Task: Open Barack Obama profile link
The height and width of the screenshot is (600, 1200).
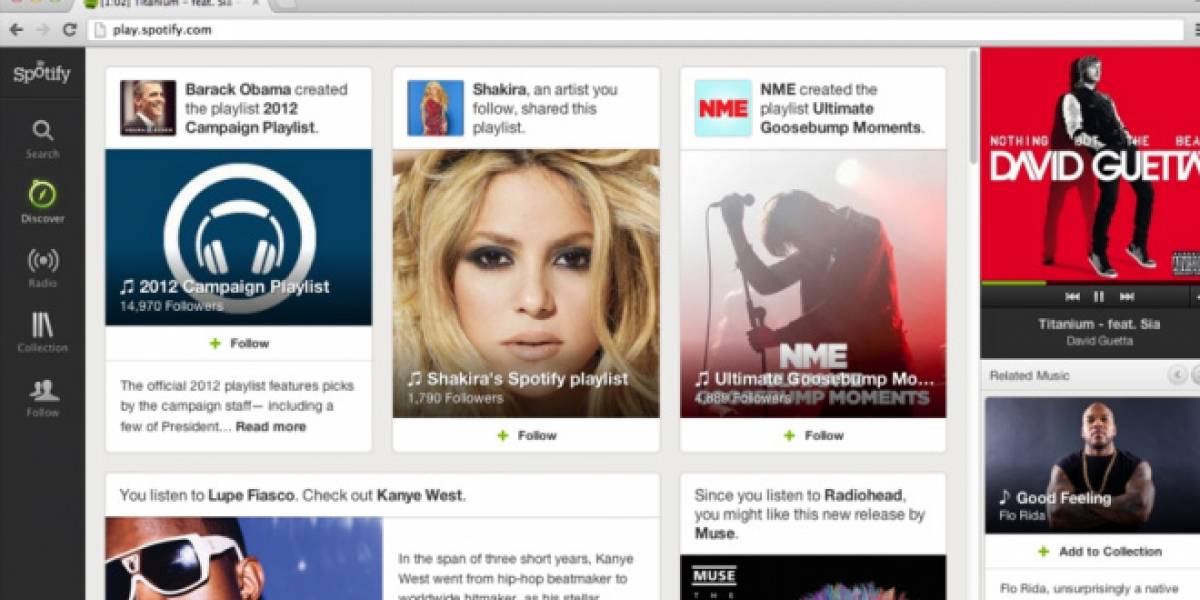Action: click(x=238, y=89)
